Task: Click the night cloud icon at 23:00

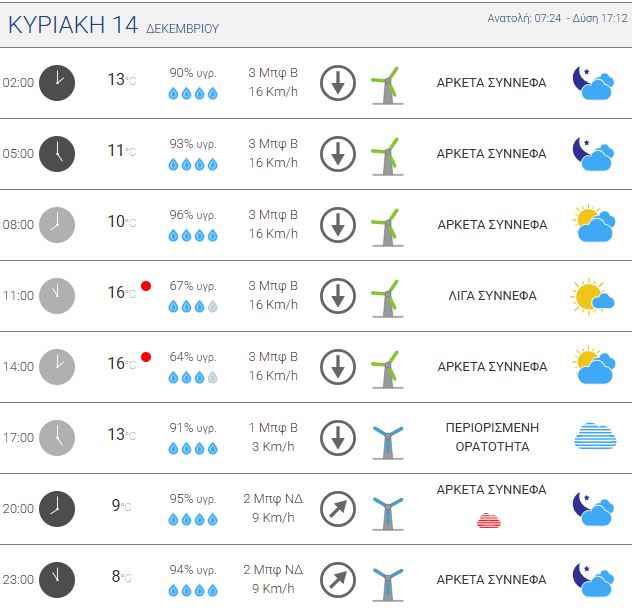Action: click(592, 579)
